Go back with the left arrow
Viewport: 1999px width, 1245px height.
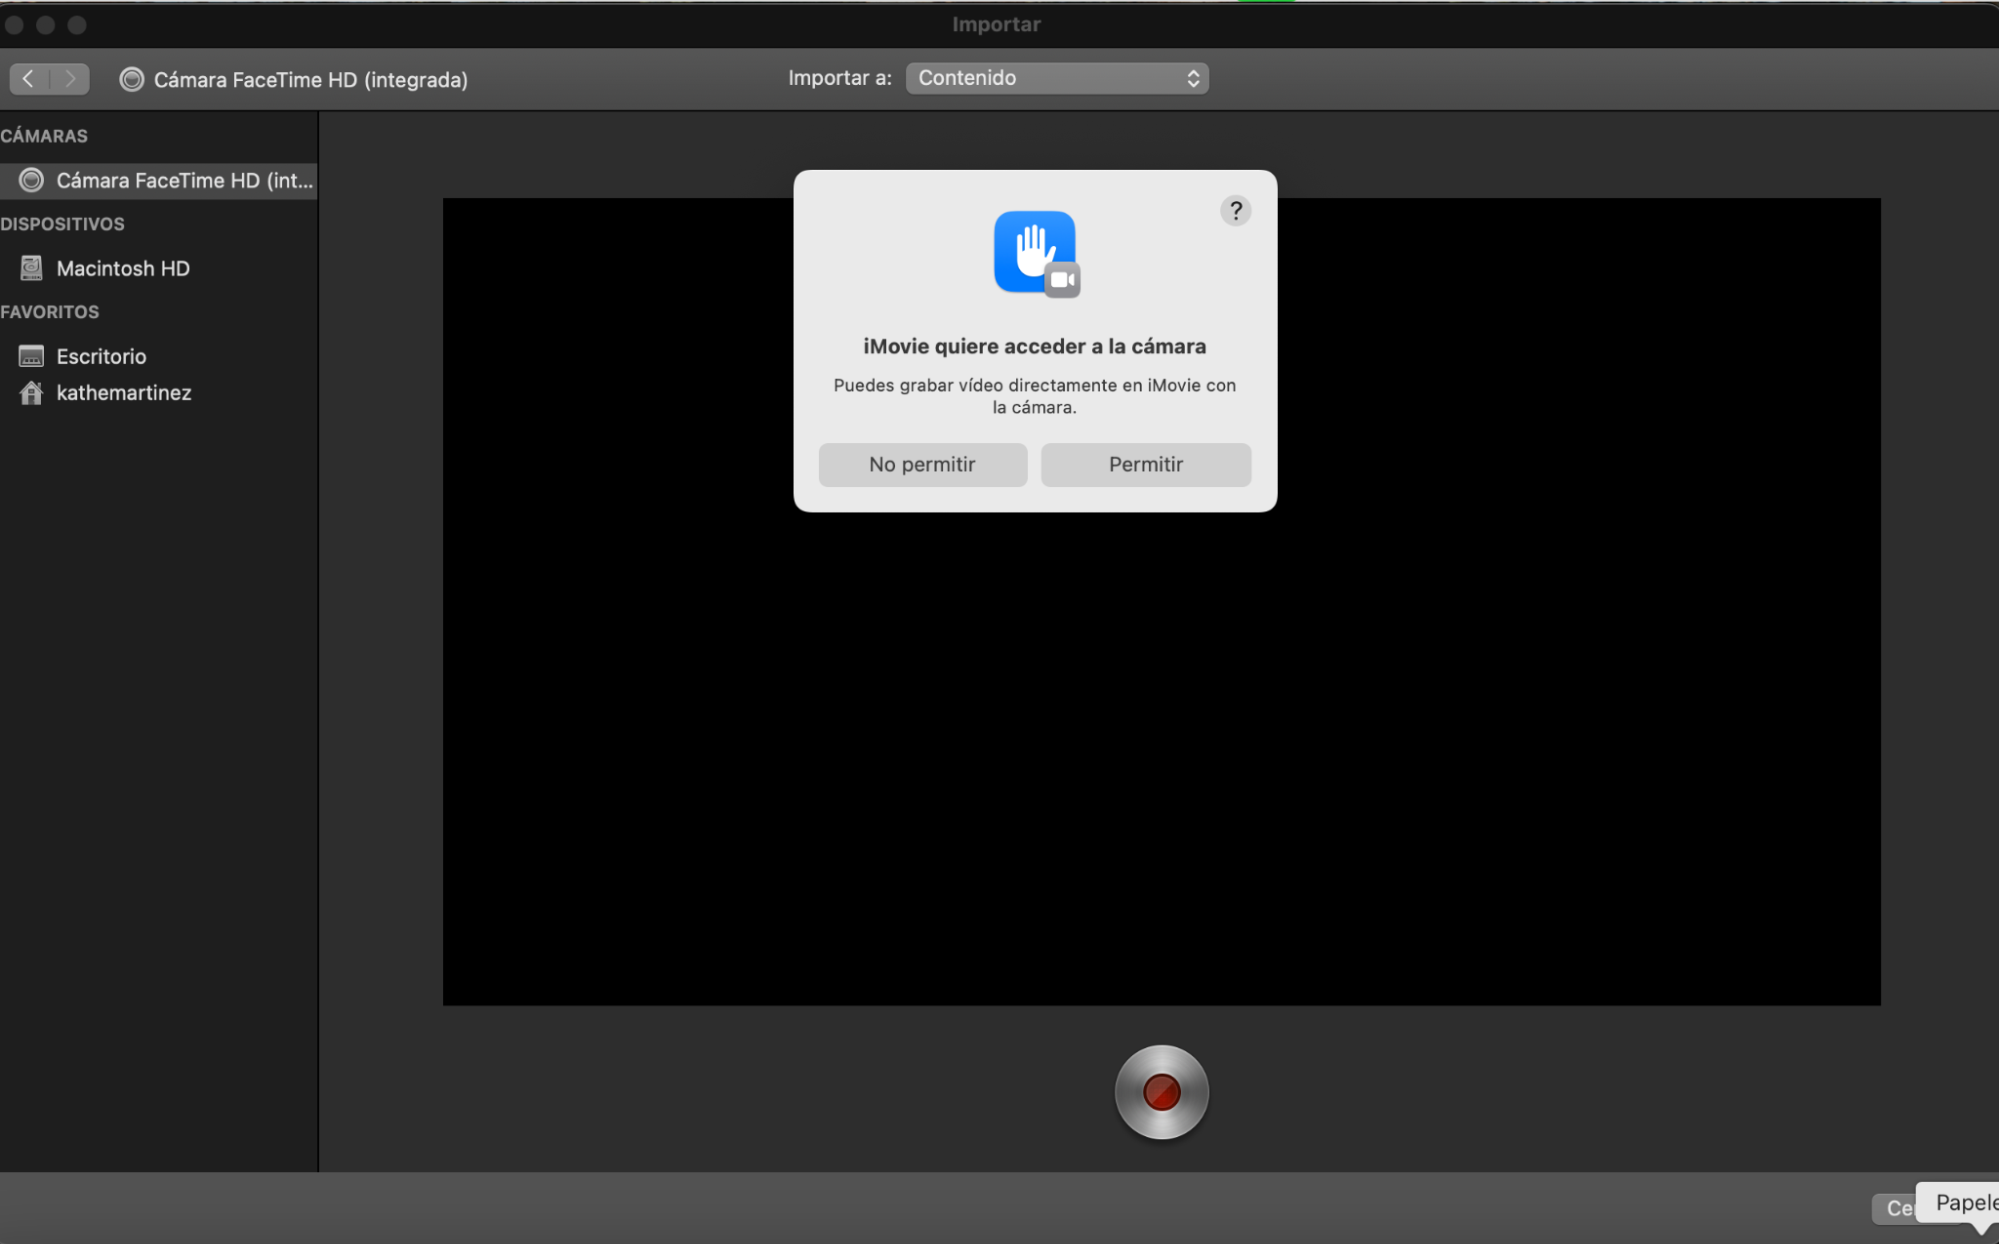pyautogui.click(x=29, y=79)
